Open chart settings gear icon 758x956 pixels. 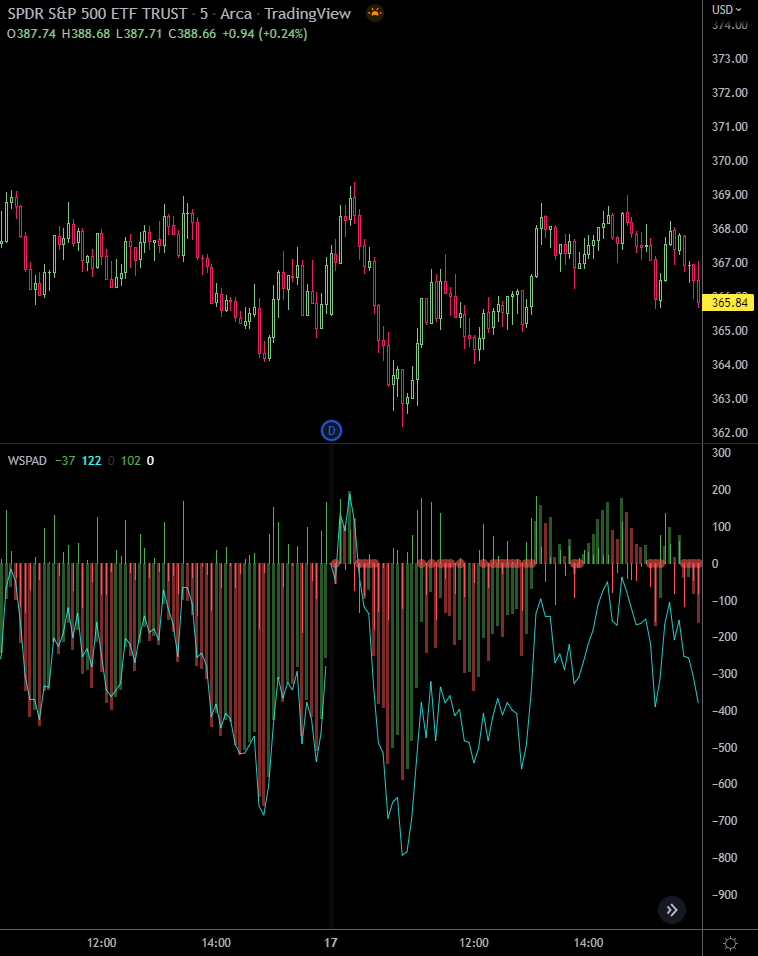(x=730, y=943)
